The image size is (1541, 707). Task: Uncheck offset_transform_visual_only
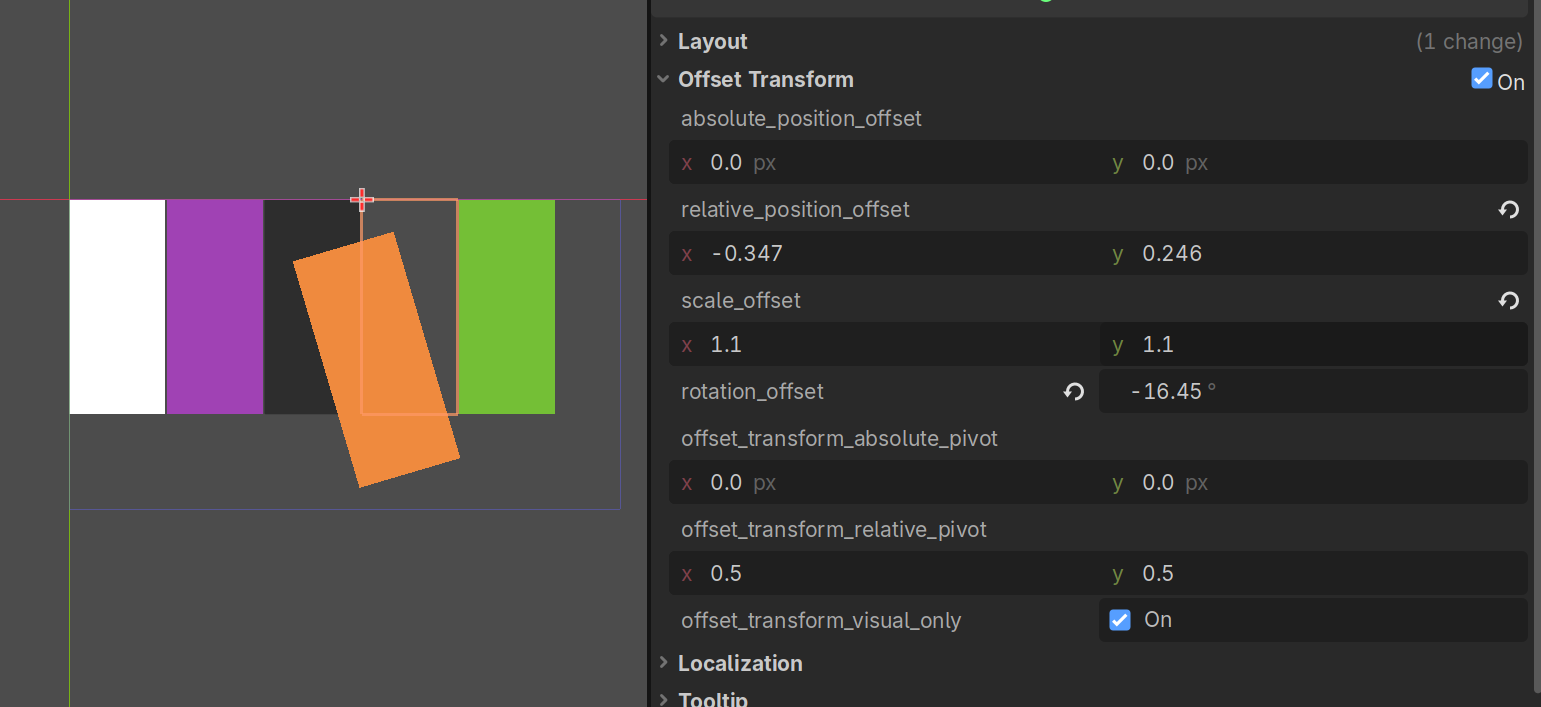point(1119,619)
